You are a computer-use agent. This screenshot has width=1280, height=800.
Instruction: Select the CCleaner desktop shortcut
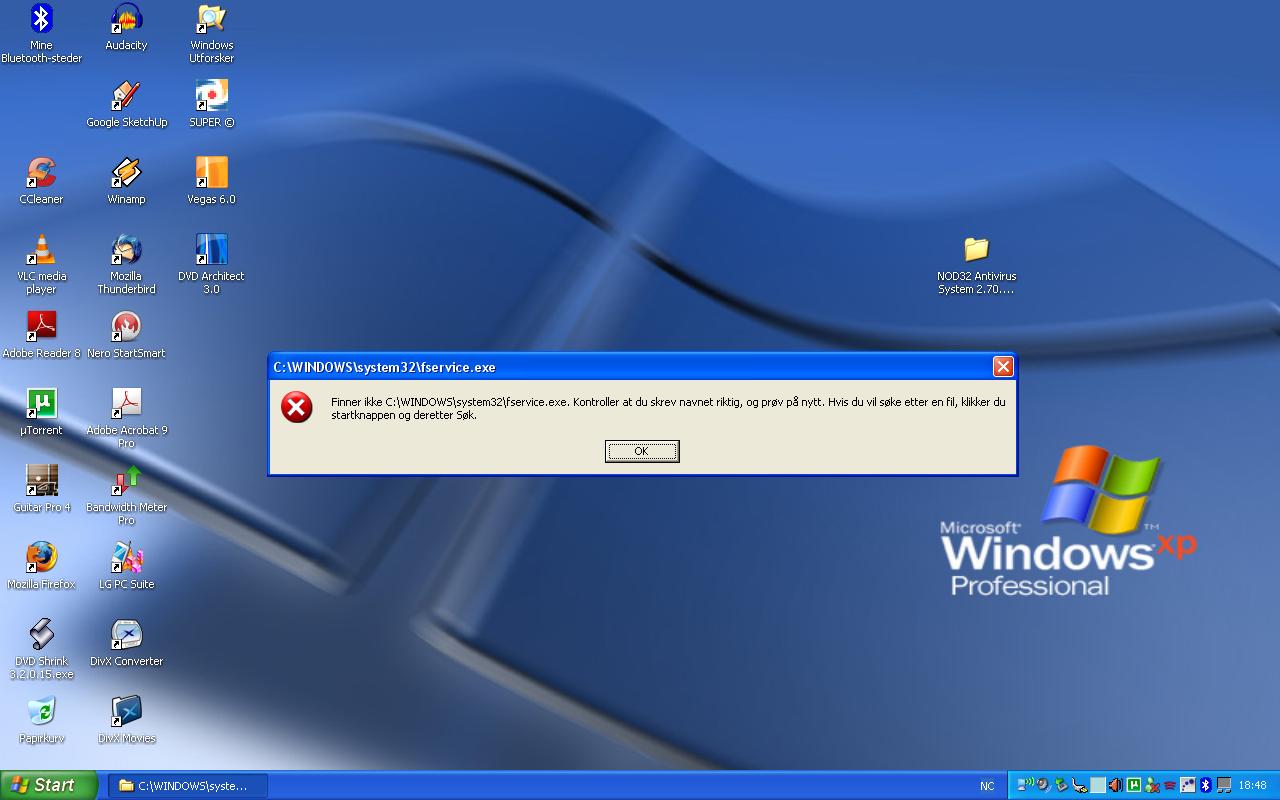(41, 181)
